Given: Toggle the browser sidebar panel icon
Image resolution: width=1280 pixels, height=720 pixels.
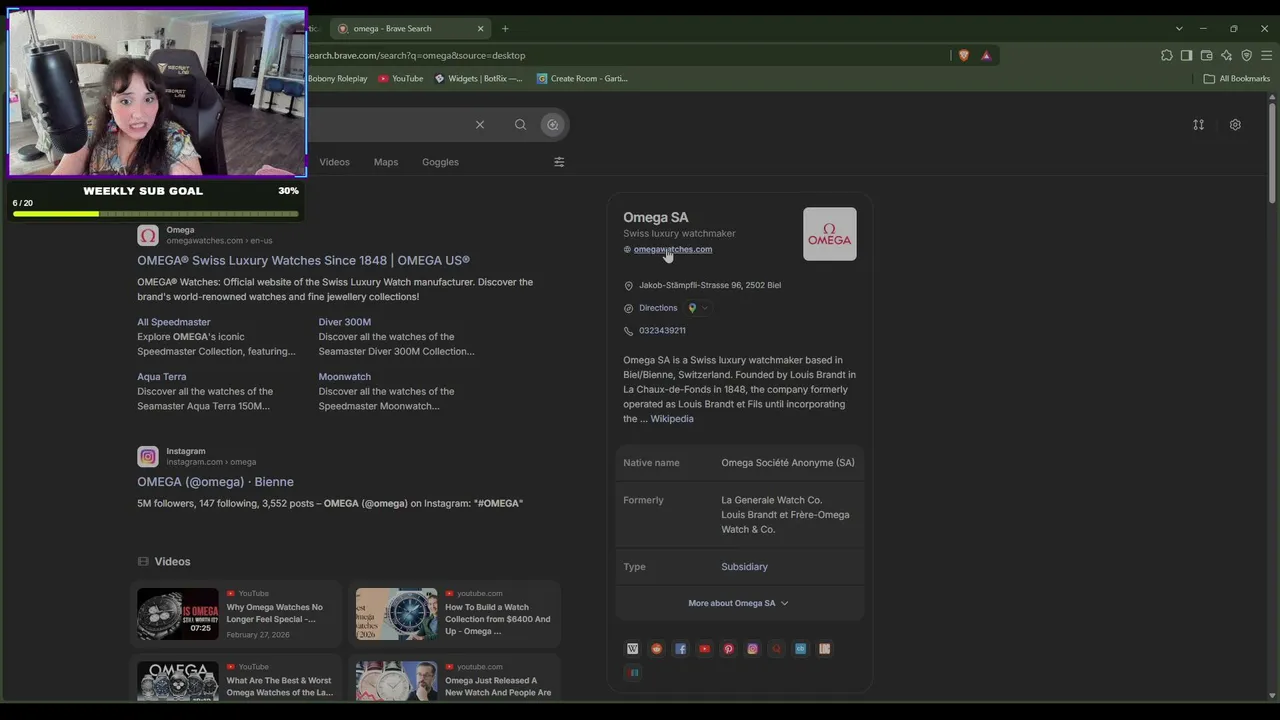Looking at the screenshot, I should point(1187,56).
